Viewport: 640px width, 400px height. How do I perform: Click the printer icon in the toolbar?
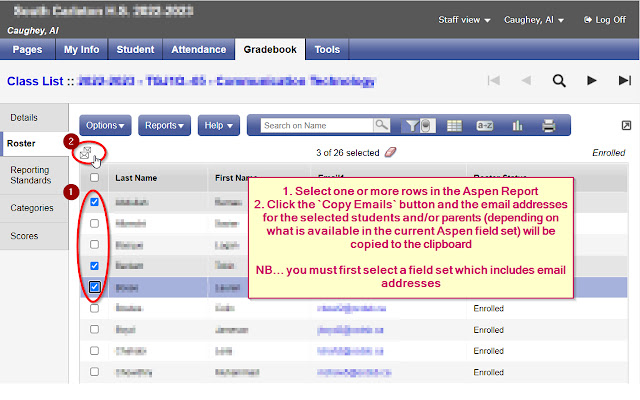pos(549,125)
